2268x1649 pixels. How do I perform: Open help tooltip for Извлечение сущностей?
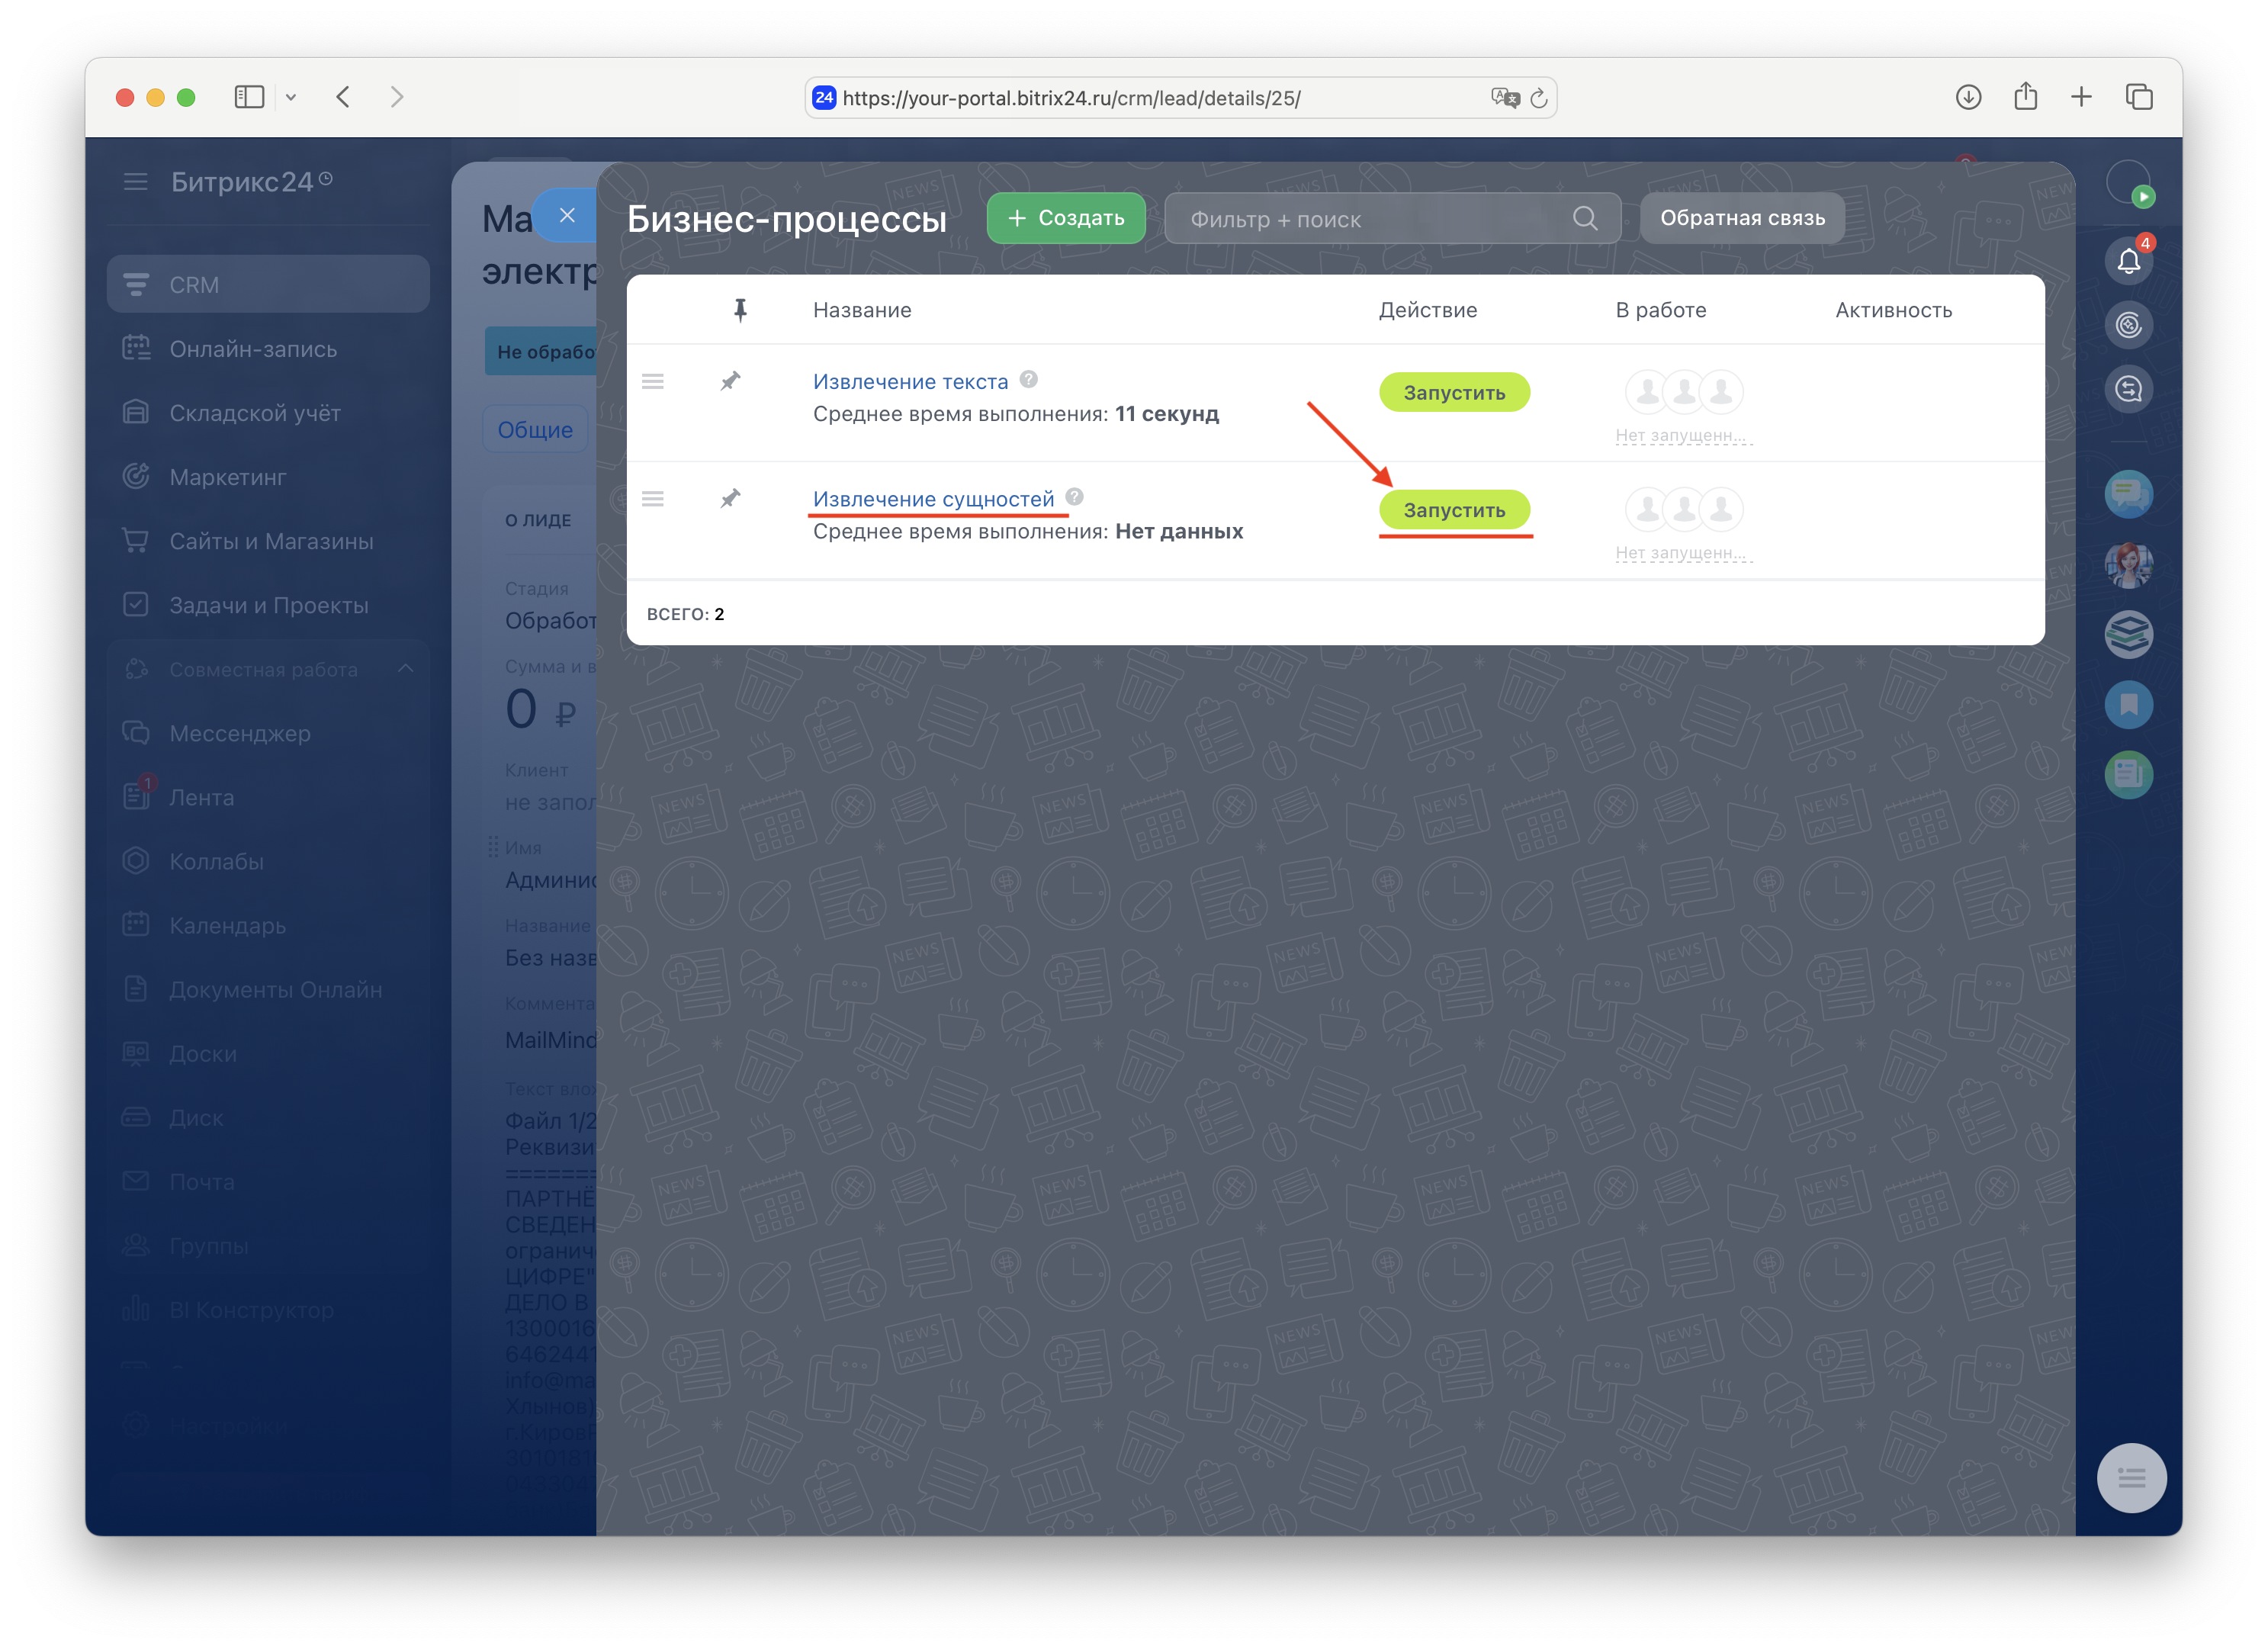1074,497
